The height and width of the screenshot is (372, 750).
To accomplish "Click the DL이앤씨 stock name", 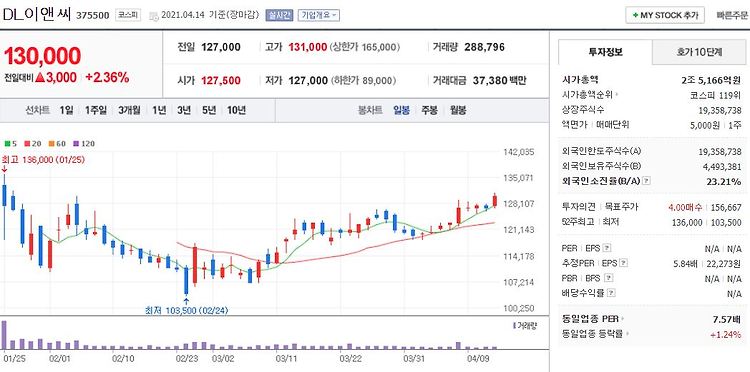I will [x=37, y=15].
